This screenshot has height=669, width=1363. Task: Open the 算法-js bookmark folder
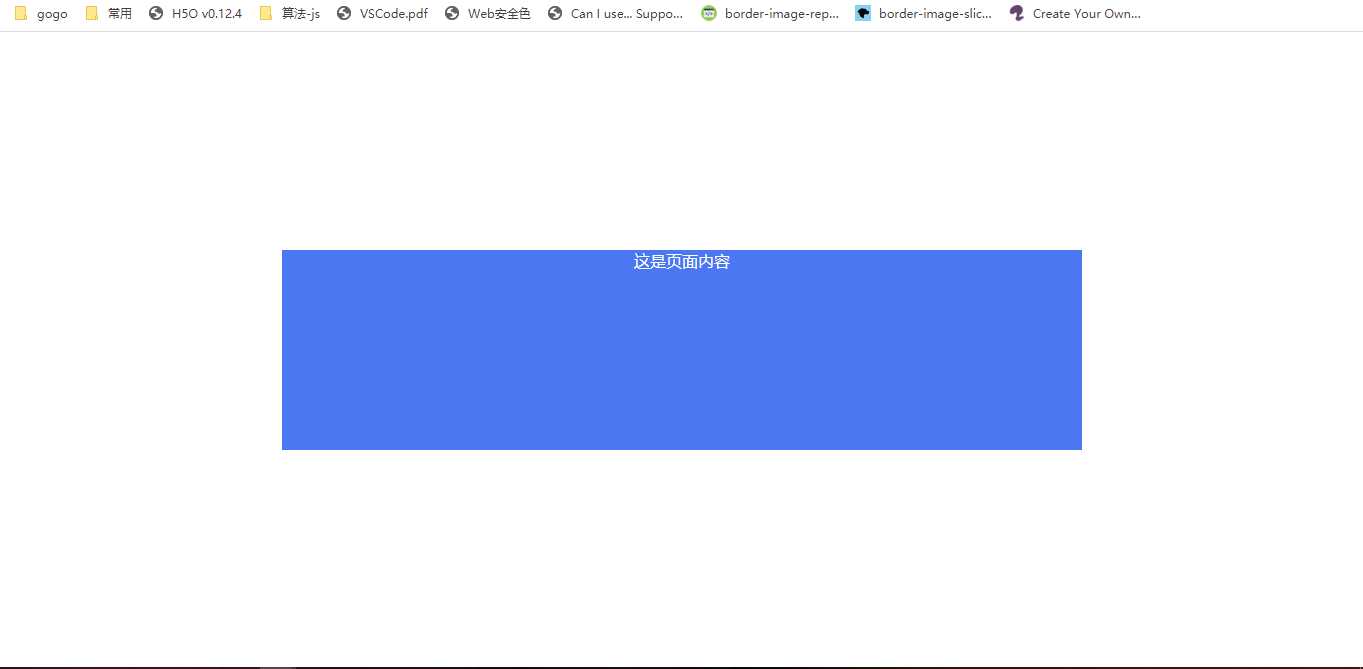pos(289,14)
